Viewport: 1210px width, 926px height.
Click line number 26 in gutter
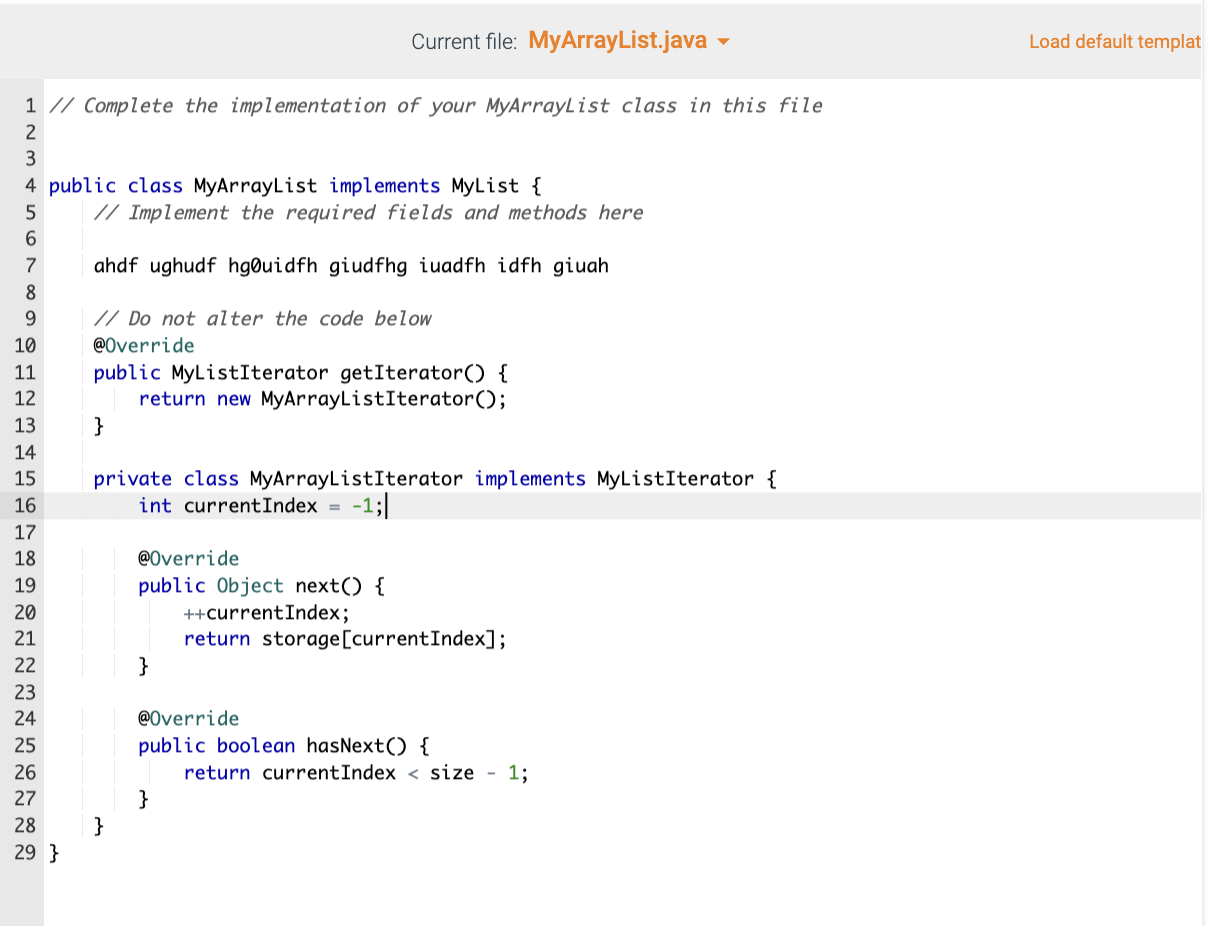pyautogui.click(x=25, y=773)
